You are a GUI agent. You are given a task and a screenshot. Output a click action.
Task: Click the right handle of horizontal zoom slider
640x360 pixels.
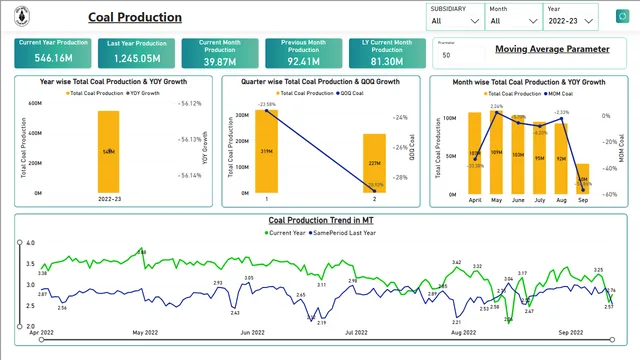[612, 340]
